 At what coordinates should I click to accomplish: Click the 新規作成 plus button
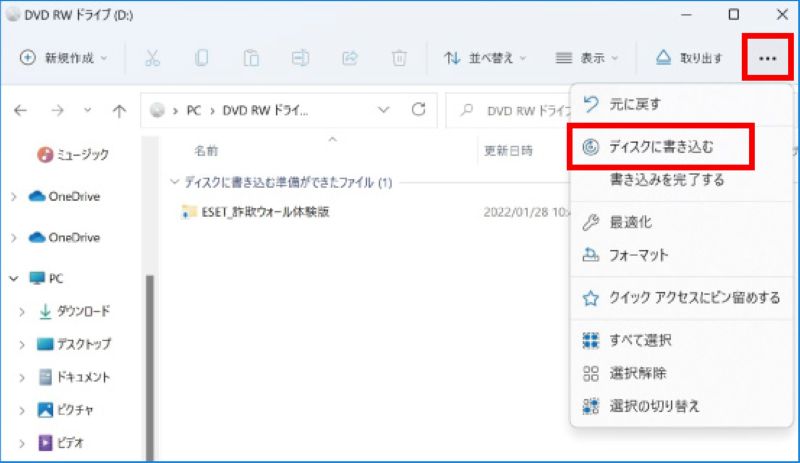tap(63, 58)
